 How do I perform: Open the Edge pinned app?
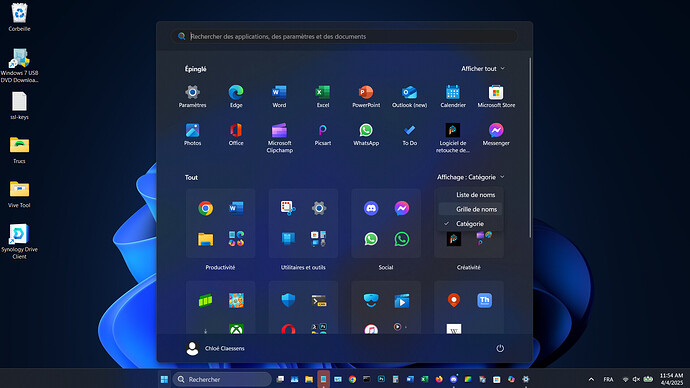click(236, 96)
